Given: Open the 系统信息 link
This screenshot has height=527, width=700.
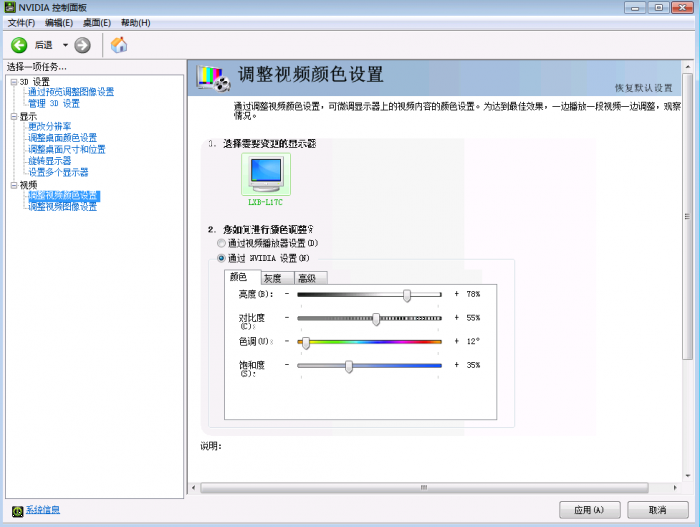Looking at the screenshot, I should click(43, 510).
